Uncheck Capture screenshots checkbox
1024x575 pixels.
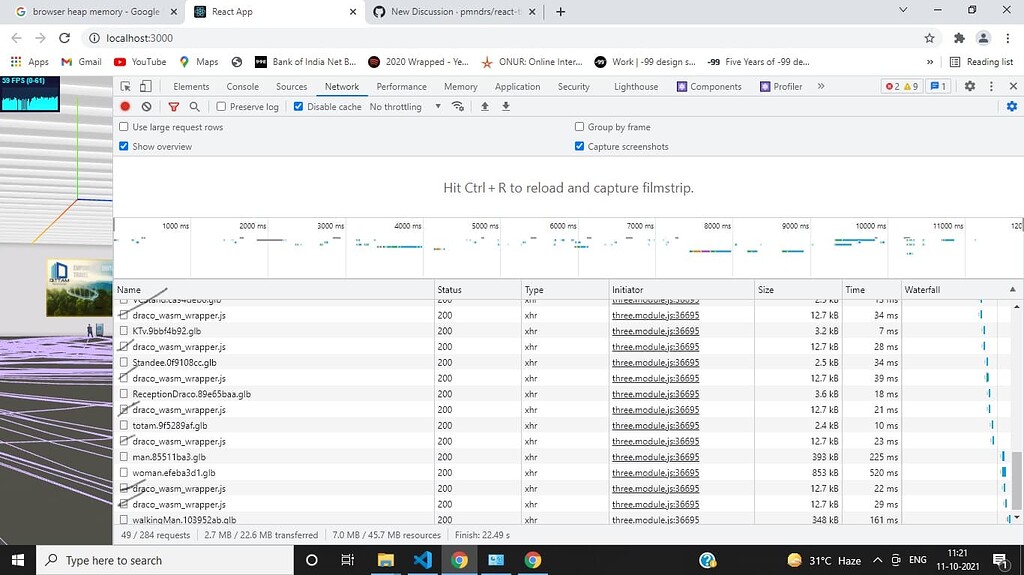tap(579, 146)
